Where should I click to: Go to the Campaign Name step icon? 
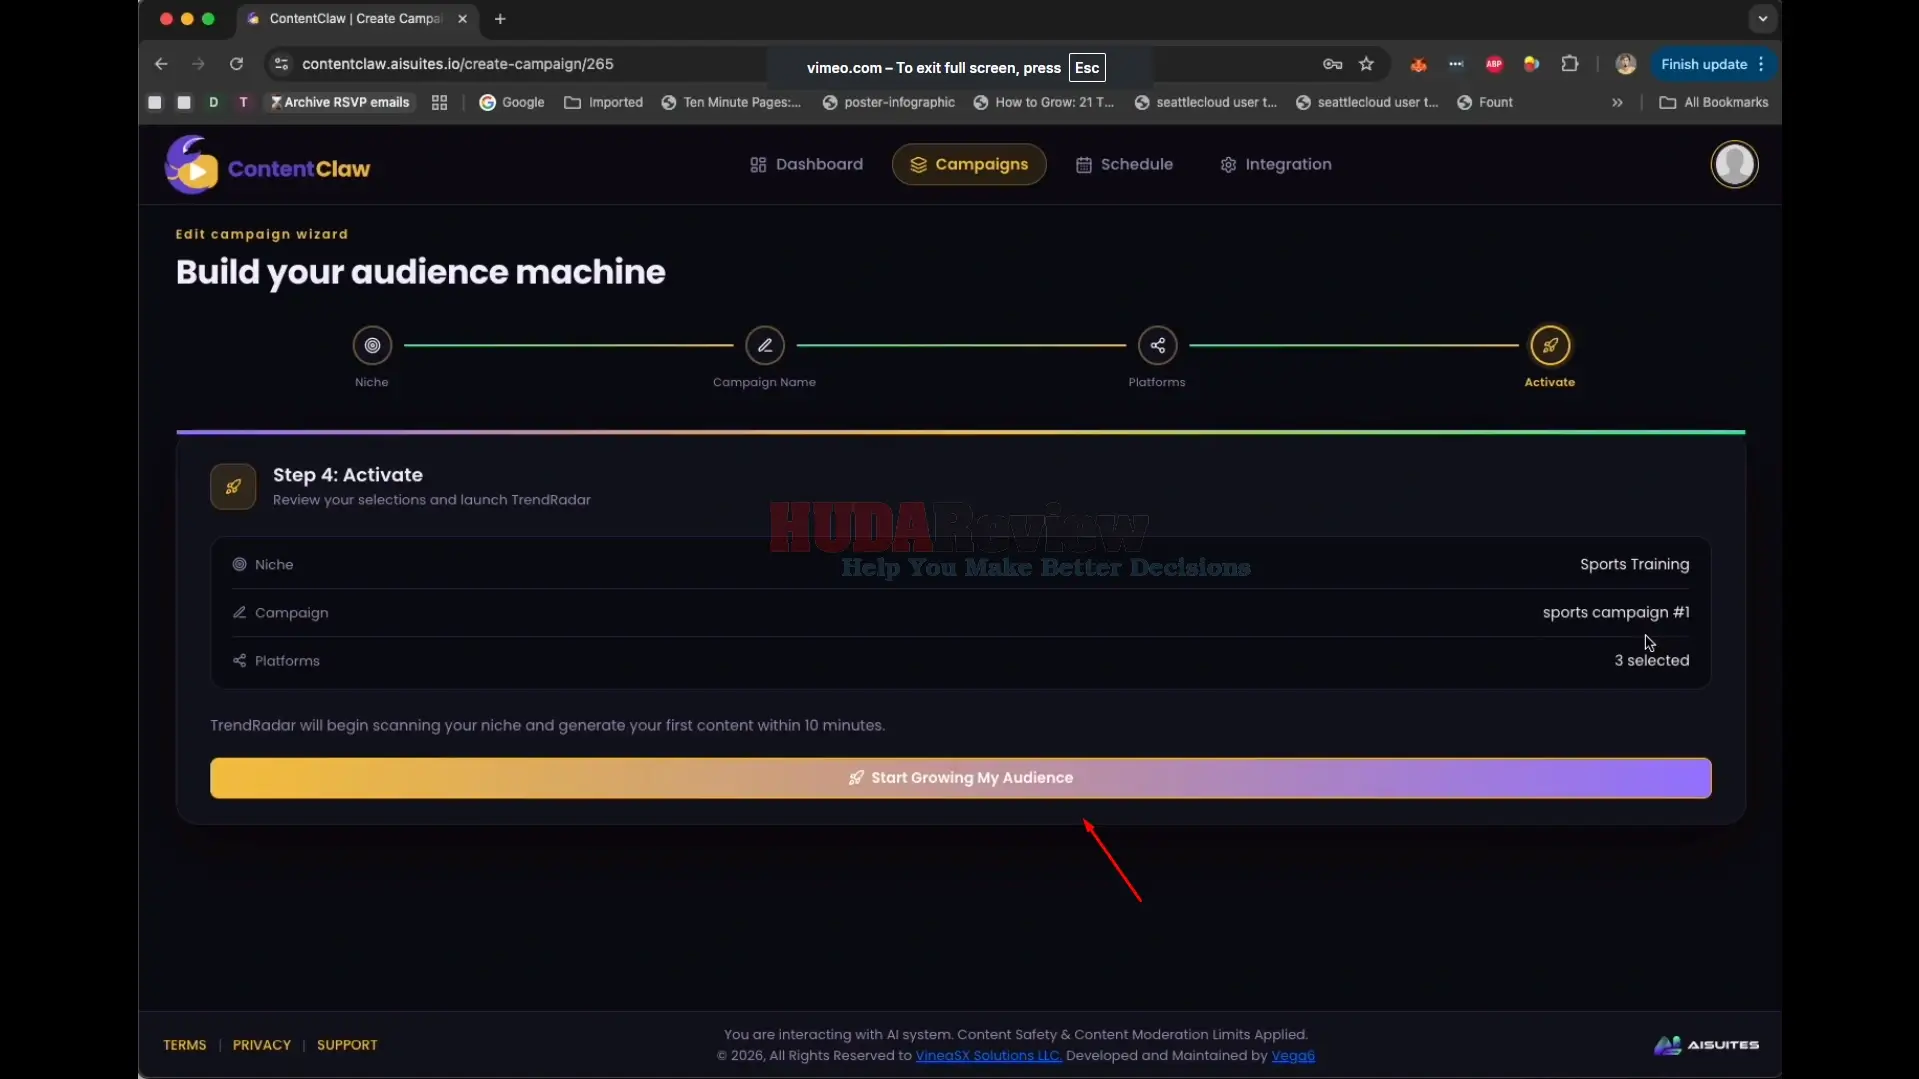[765, 345]
